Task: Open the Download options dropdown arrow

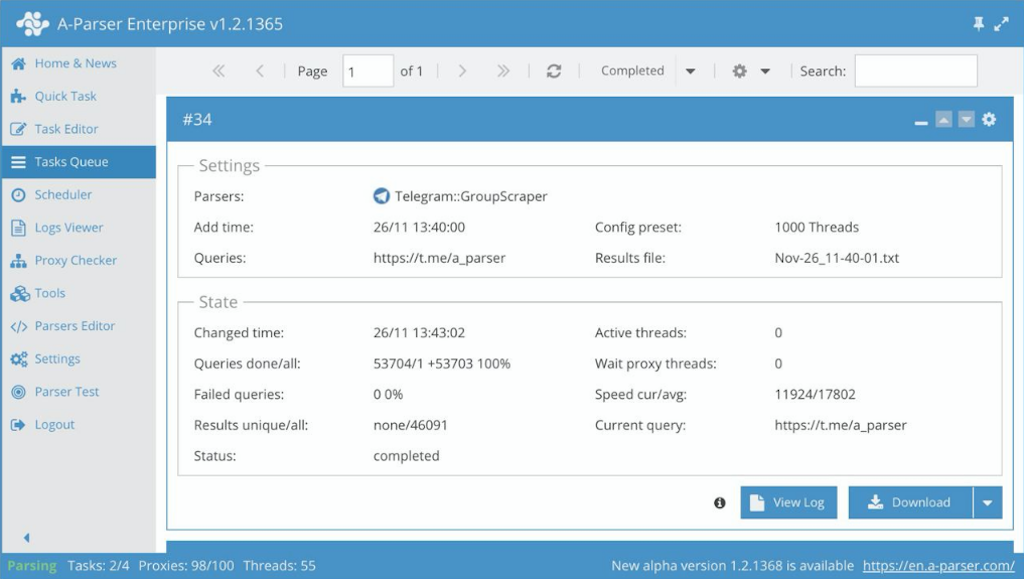Action: pos(987,503)
